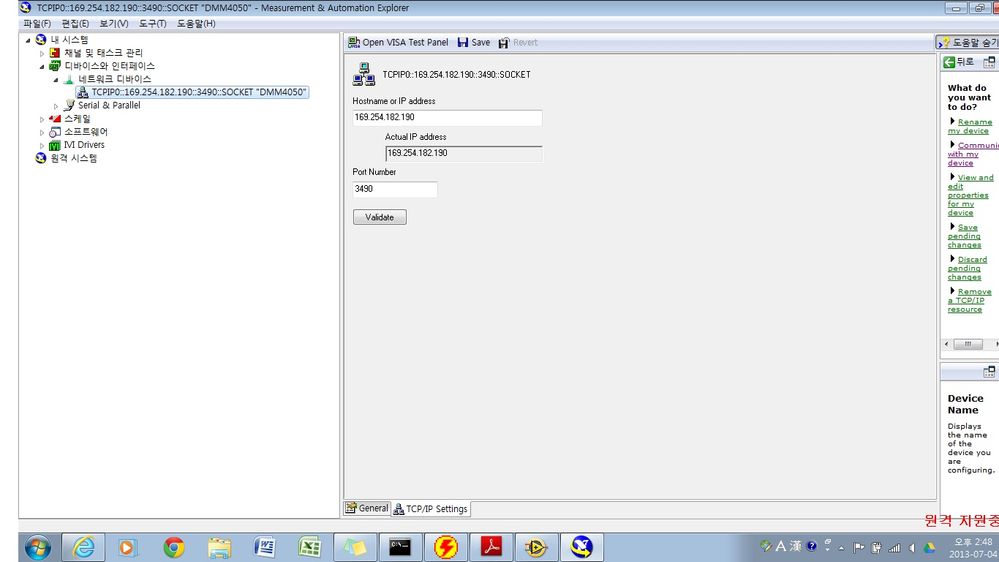The width and height of the screenshot is (999, 562).
Task: Open the Discard pending changes link
Action: [x=967, y=268]
